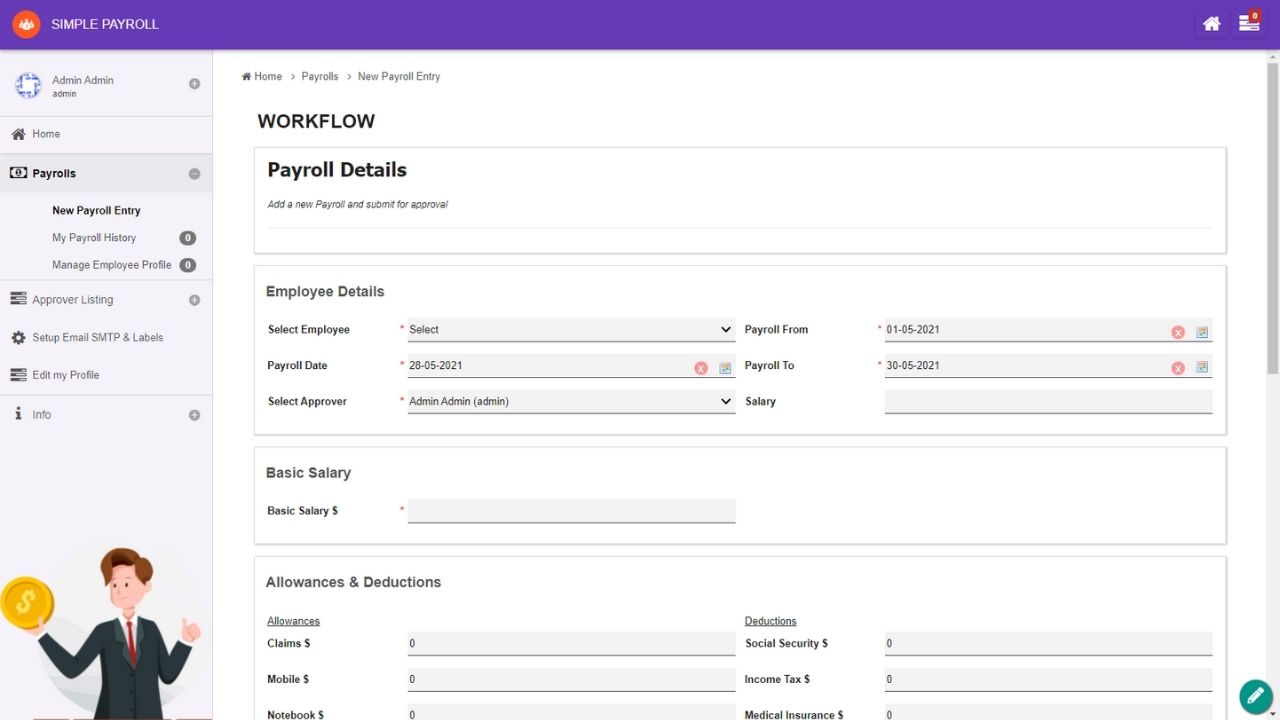The width and height of the screenshot is (1280, 720).
Task: Click the green pencil edit floating button
Action: [1255, 696]
